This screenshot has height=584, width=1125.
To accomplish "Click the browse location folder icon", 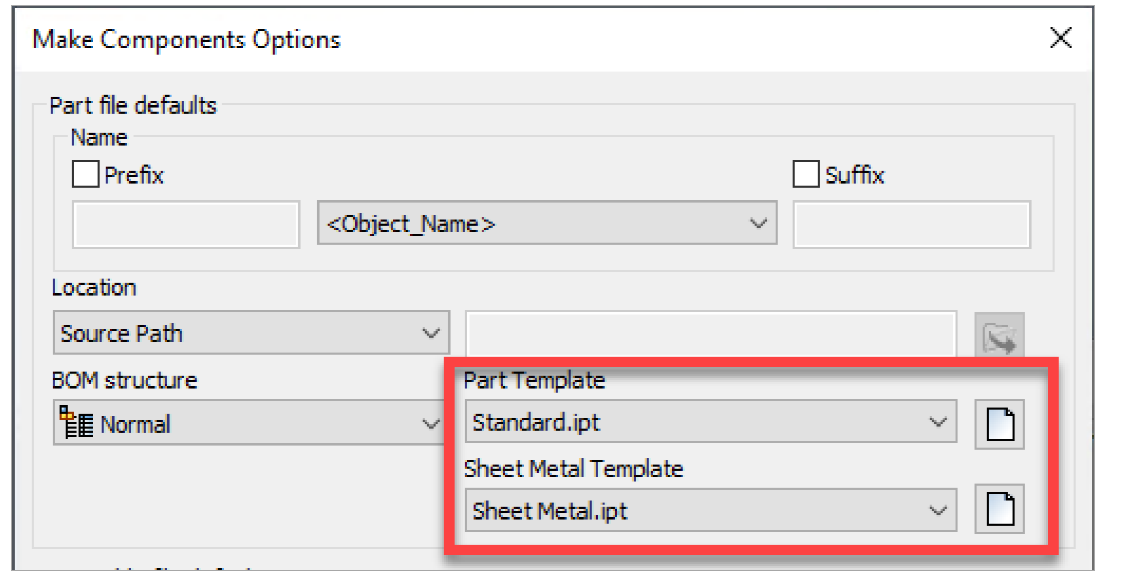I will tap(1000, 337).
